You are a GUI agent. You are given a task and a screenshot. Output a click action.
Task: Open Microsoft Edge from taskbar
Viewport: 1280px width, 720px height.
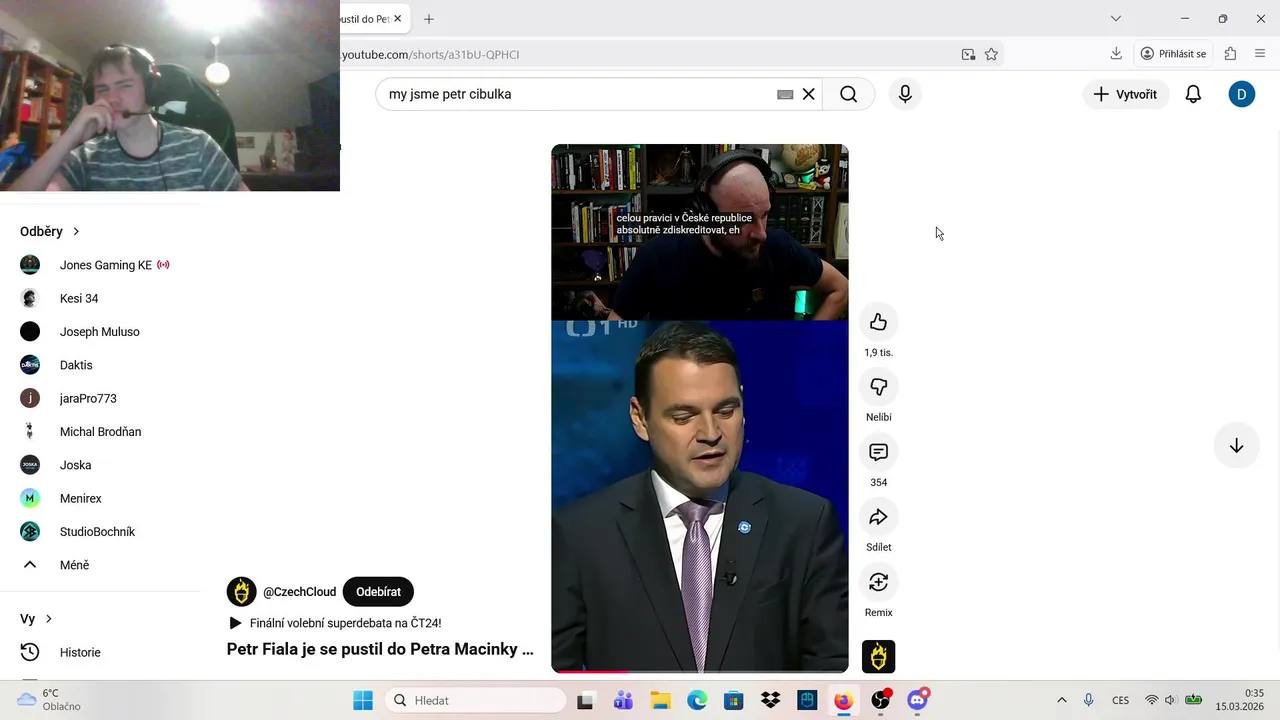click(x=697, y=701)
